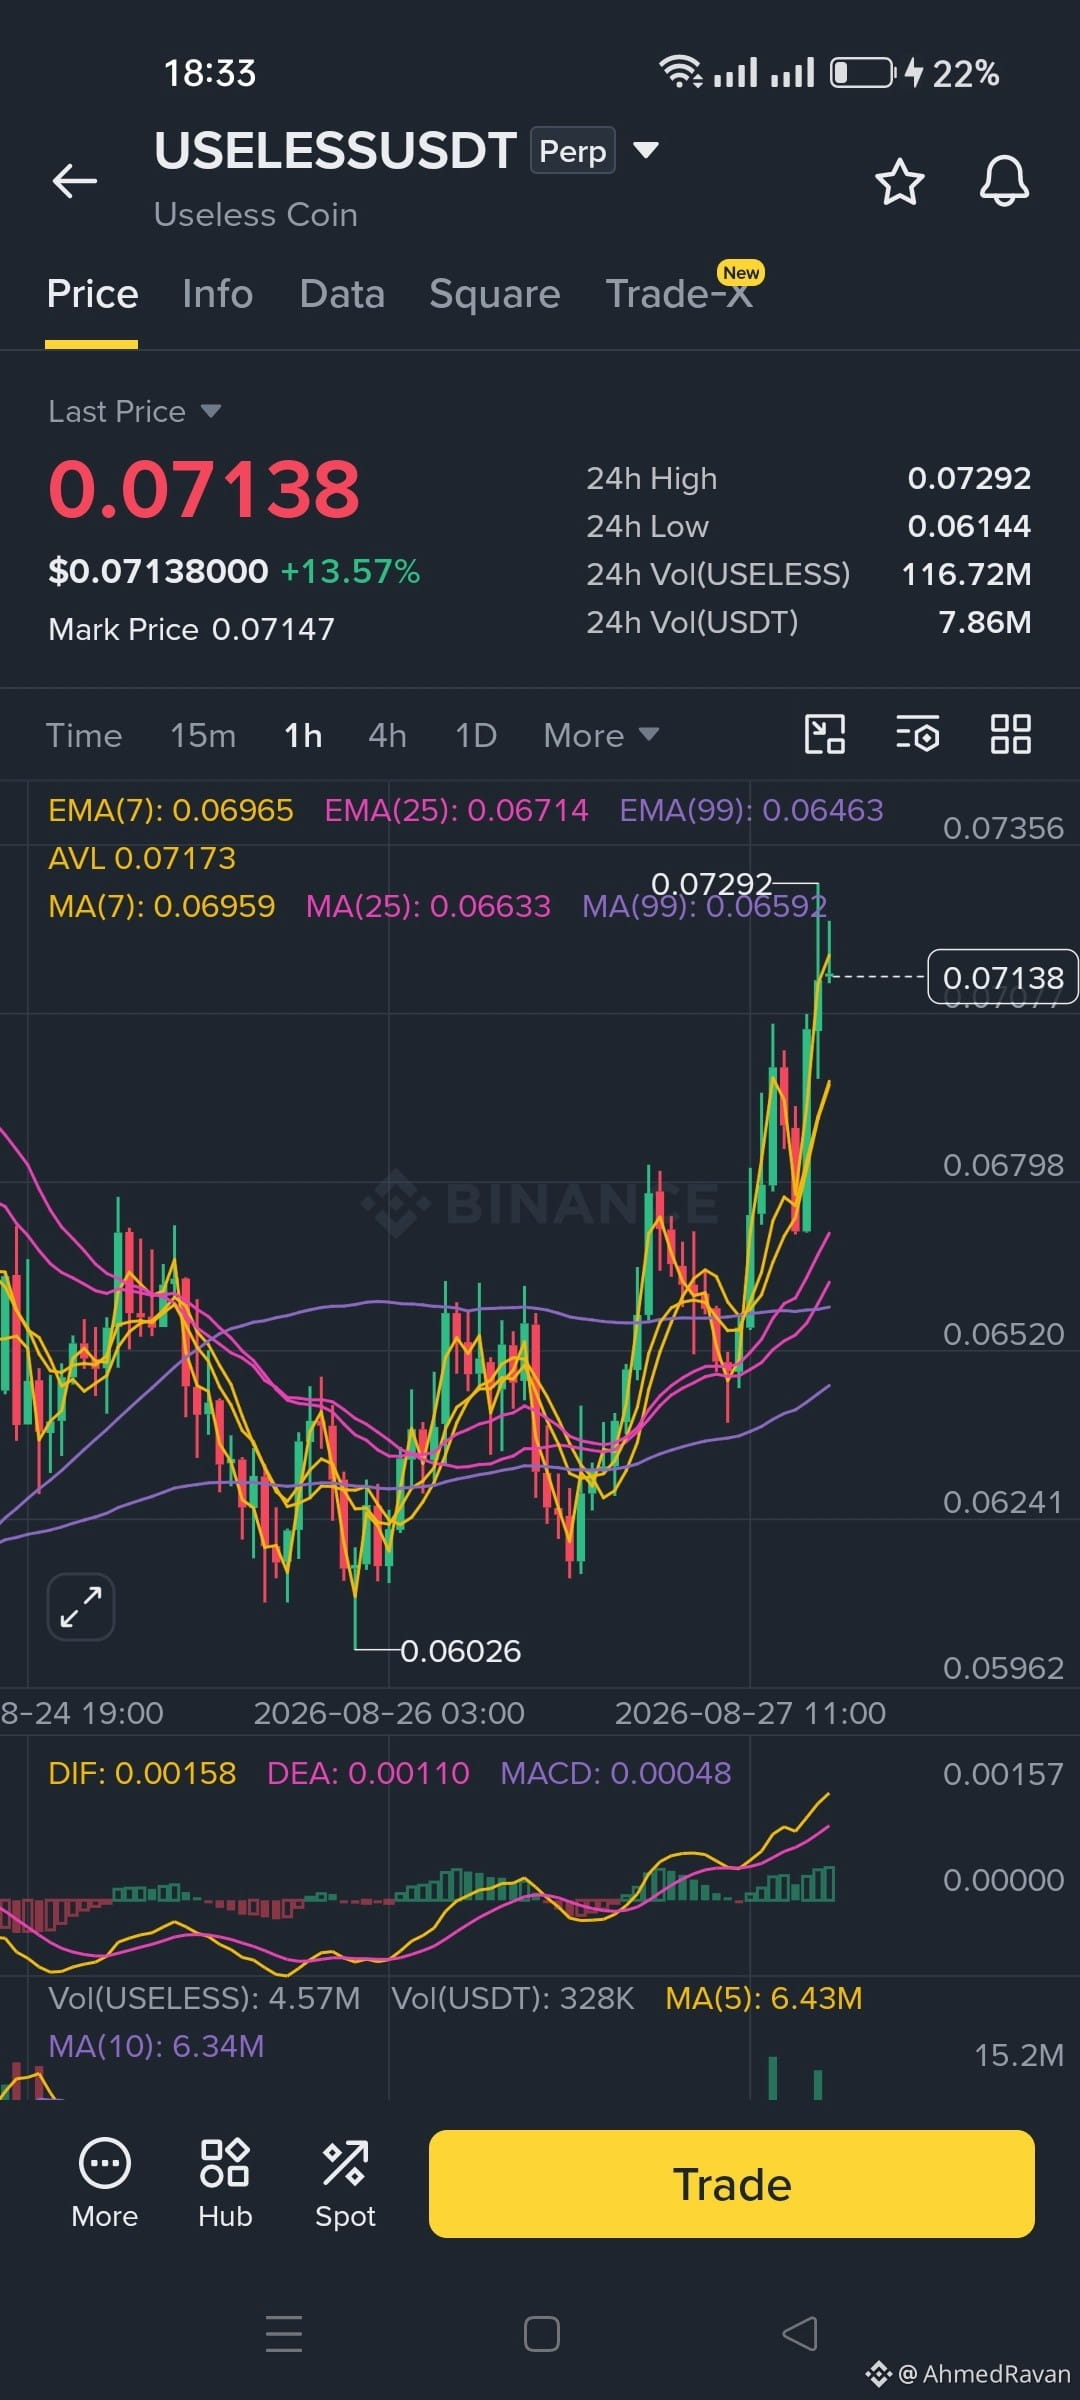Expand More timeframes dropdown

point(601,735)
